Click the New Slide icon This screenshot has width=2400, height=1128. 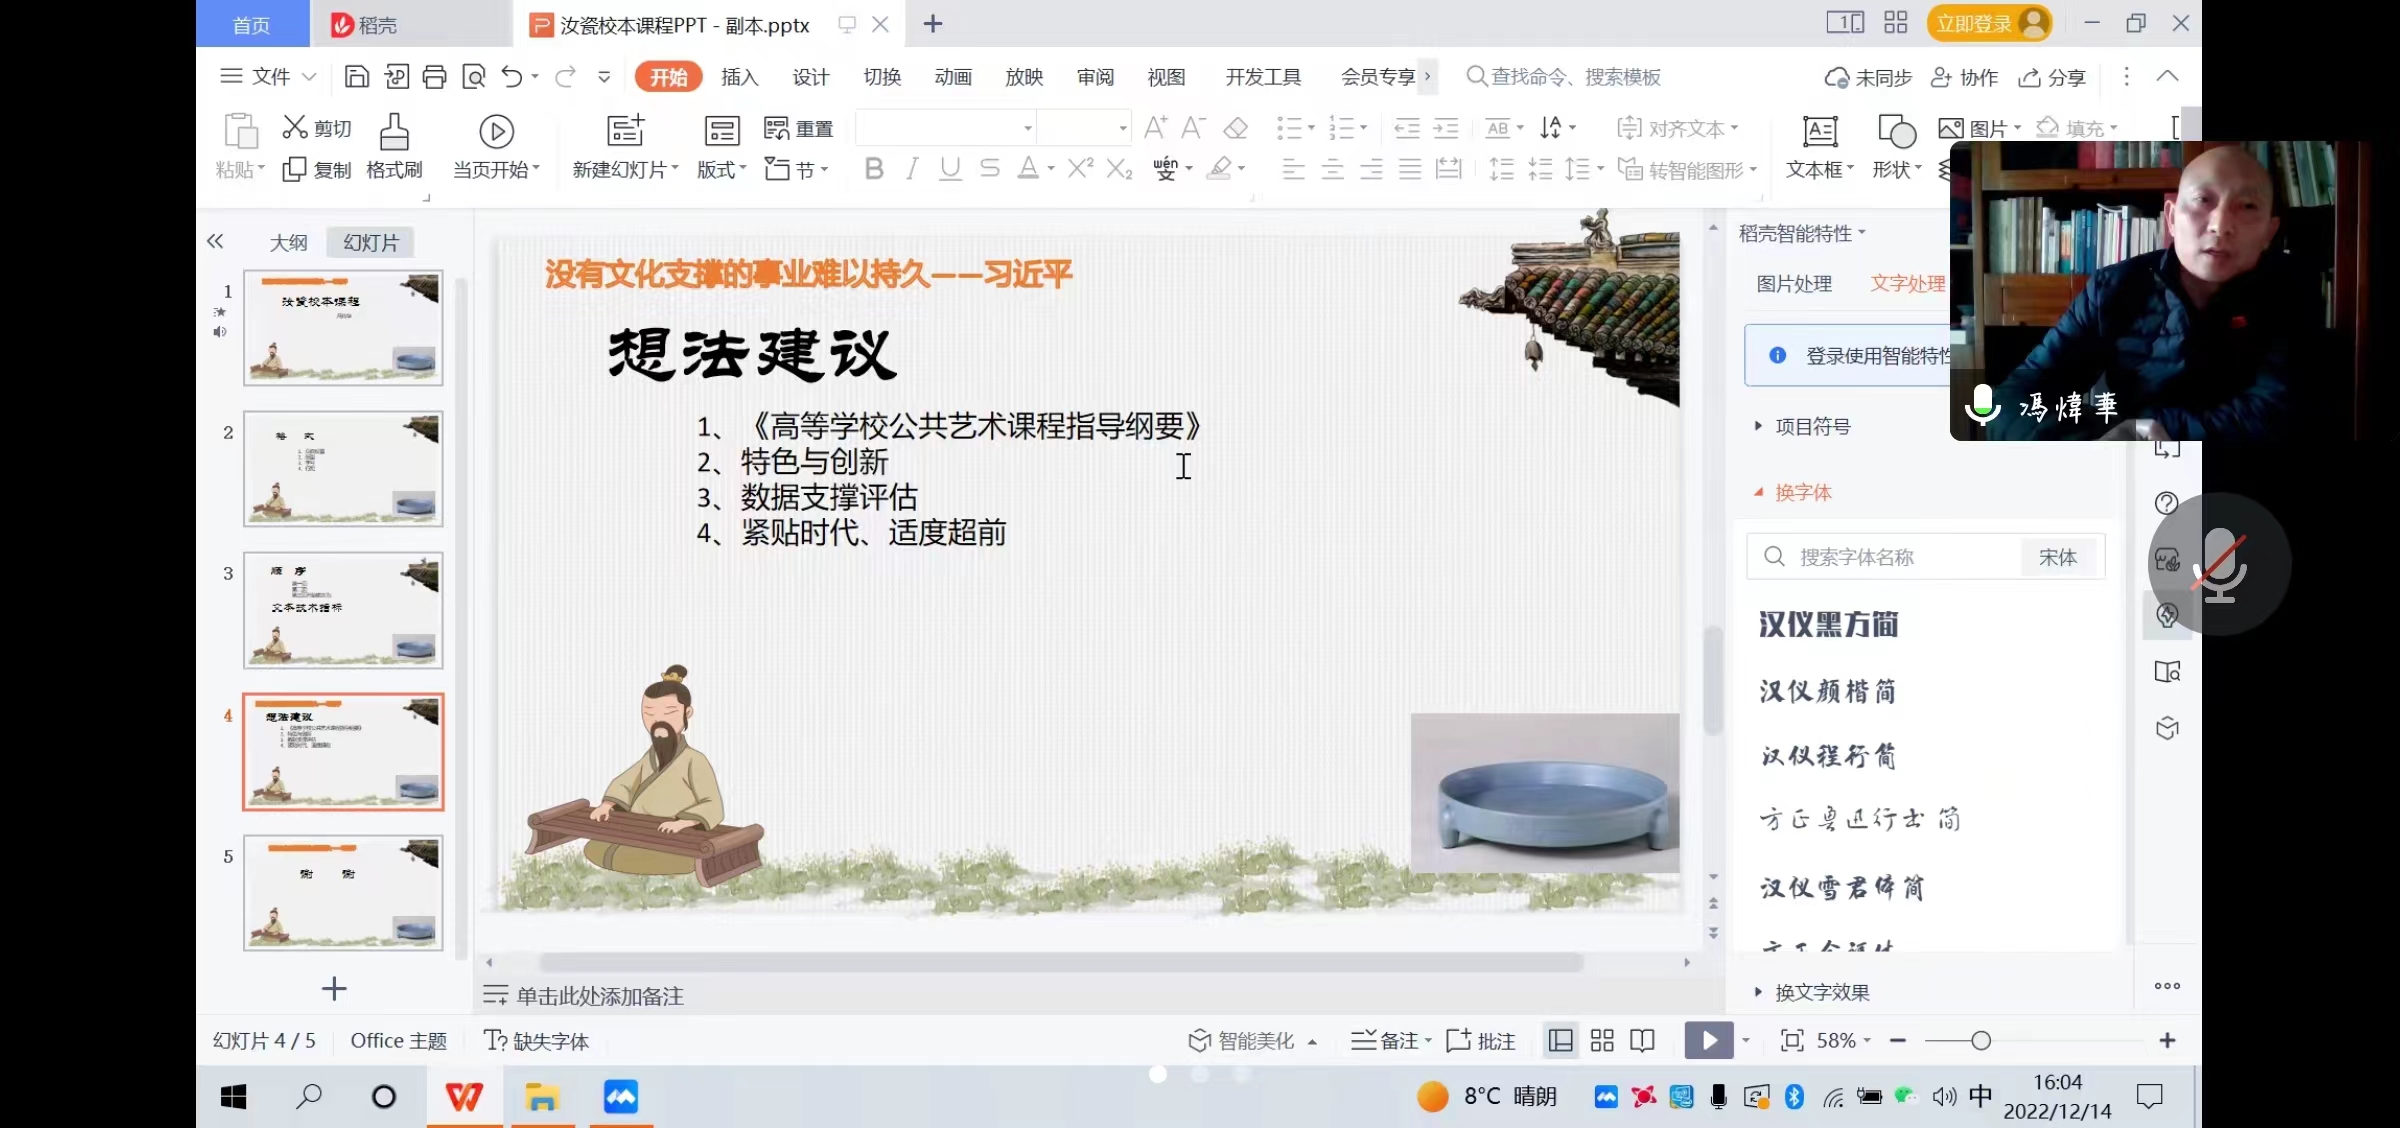point(625,131)
